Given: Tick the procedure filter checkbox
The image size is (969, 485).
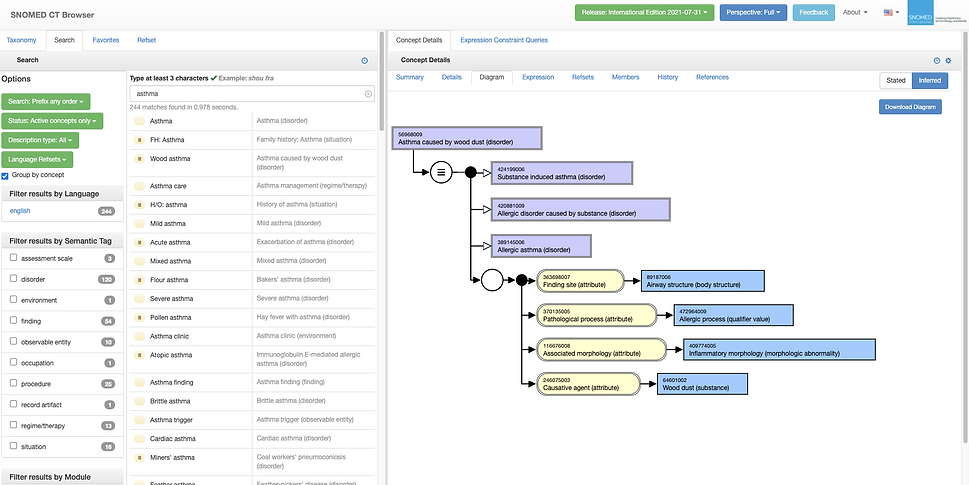Looking at the screenshot, I should (14, 384).
